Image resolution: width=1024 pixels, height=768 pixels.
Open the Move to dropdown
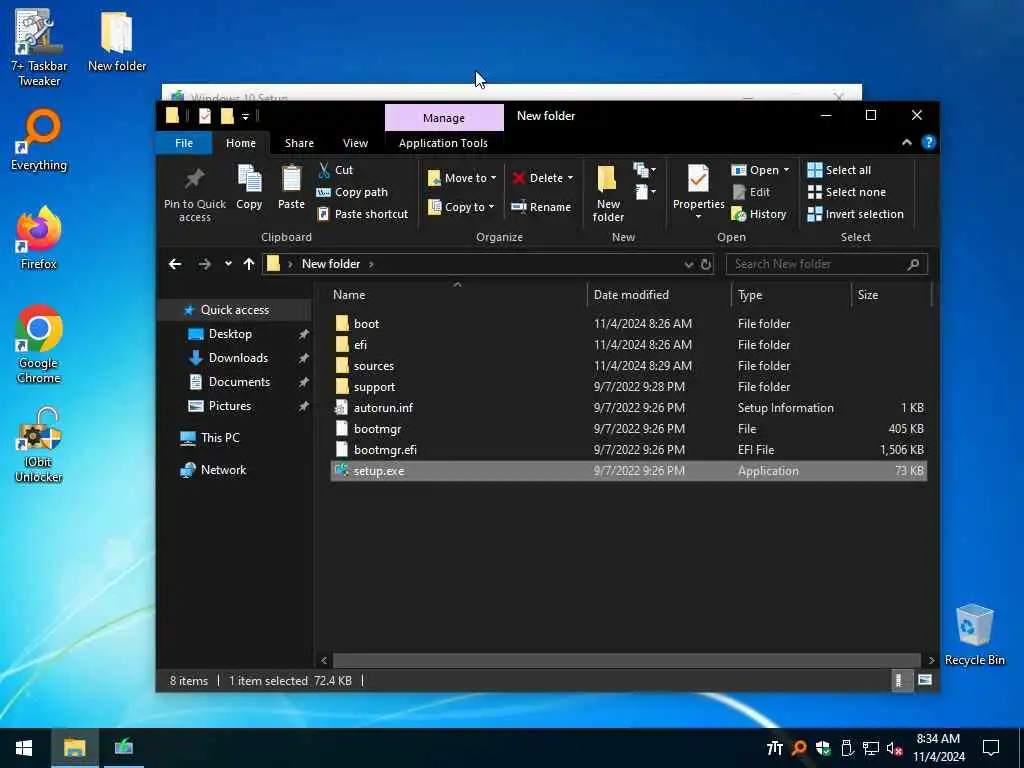(462, 178)
